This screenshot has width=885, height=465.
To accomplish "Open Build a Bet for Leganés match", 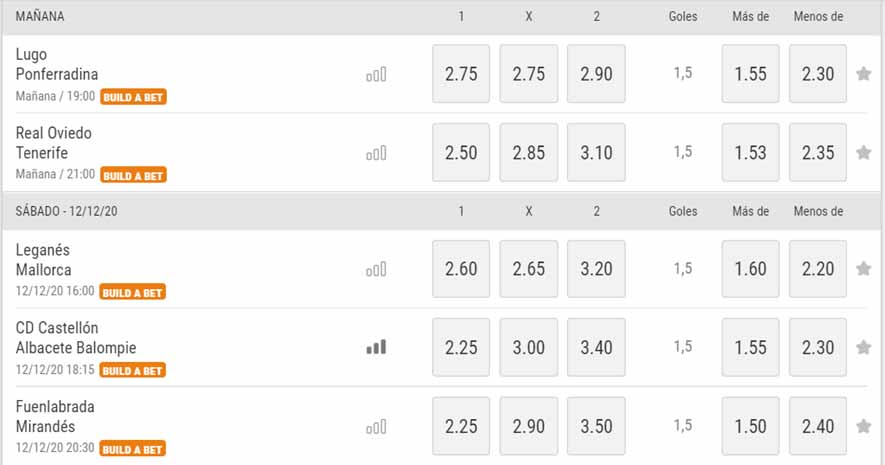I will 133,292.
